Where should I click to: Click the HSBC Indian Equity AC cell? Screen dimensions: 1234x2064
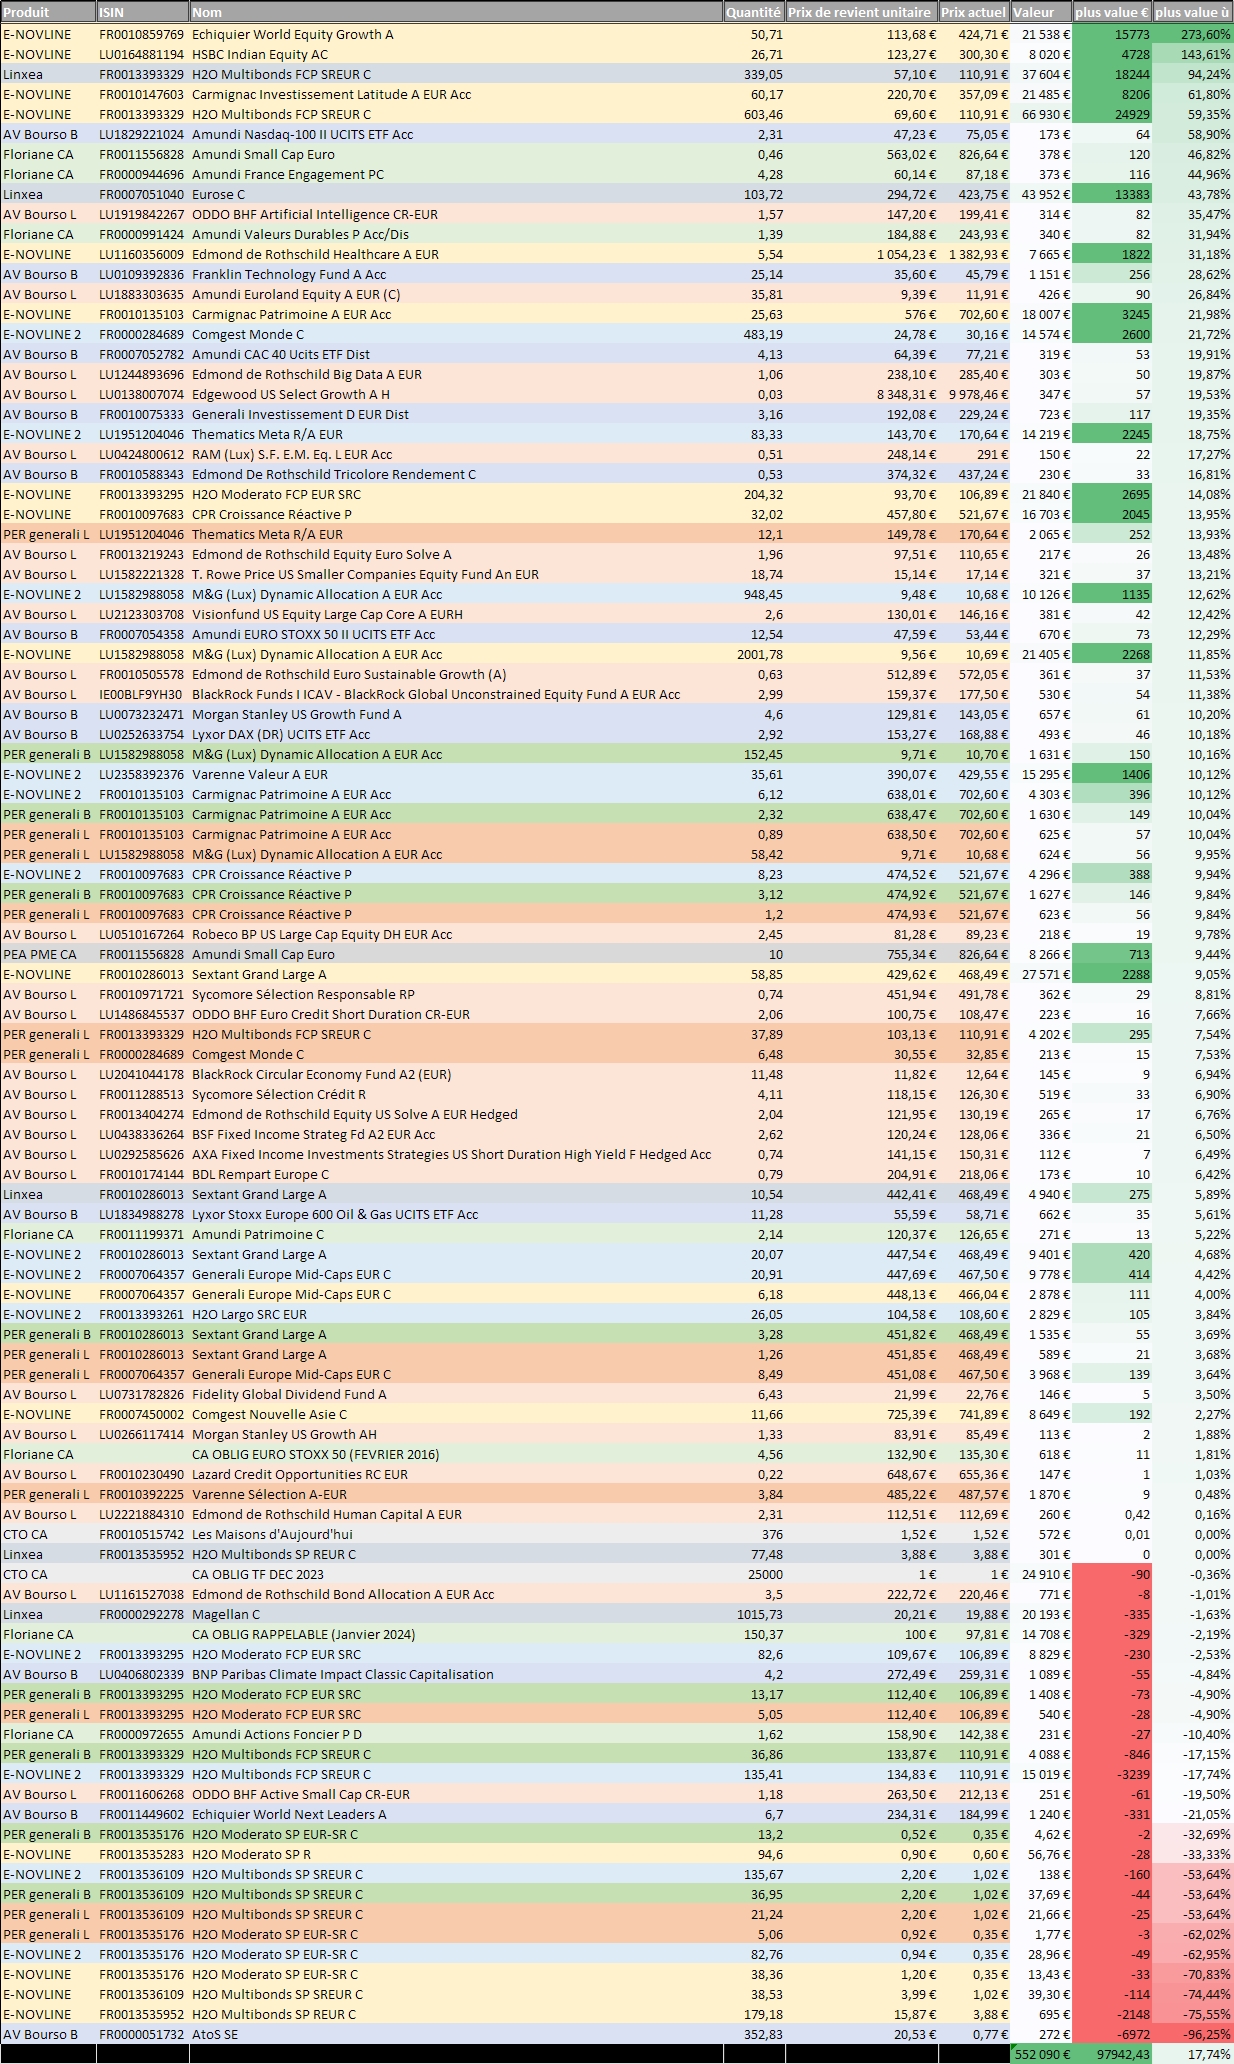click(456, 54)
